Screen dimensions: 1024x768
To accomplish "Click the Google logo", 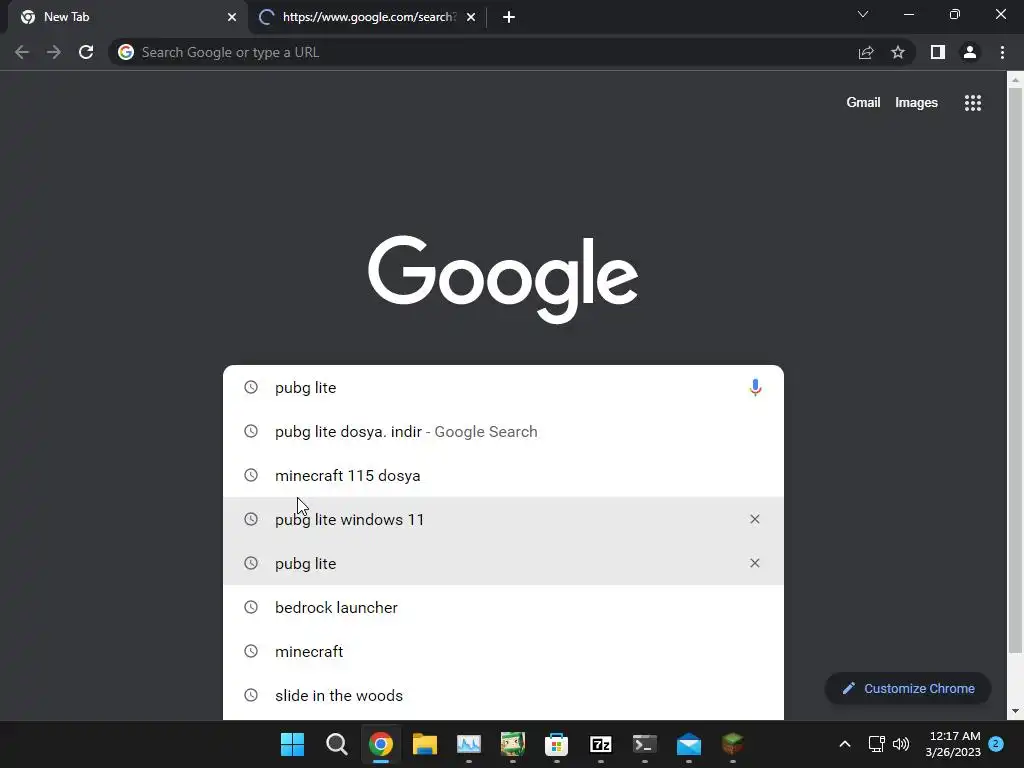I will 503,280.
